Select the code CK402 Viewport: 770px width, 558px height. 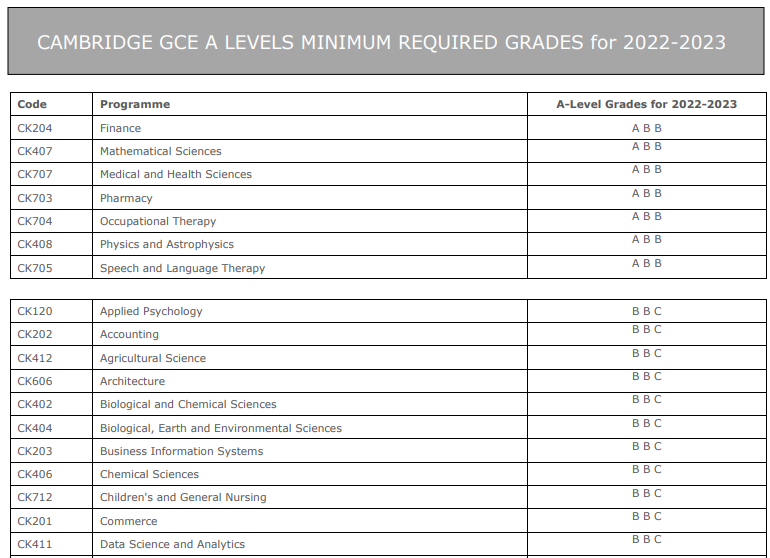[x=35, y=404]
